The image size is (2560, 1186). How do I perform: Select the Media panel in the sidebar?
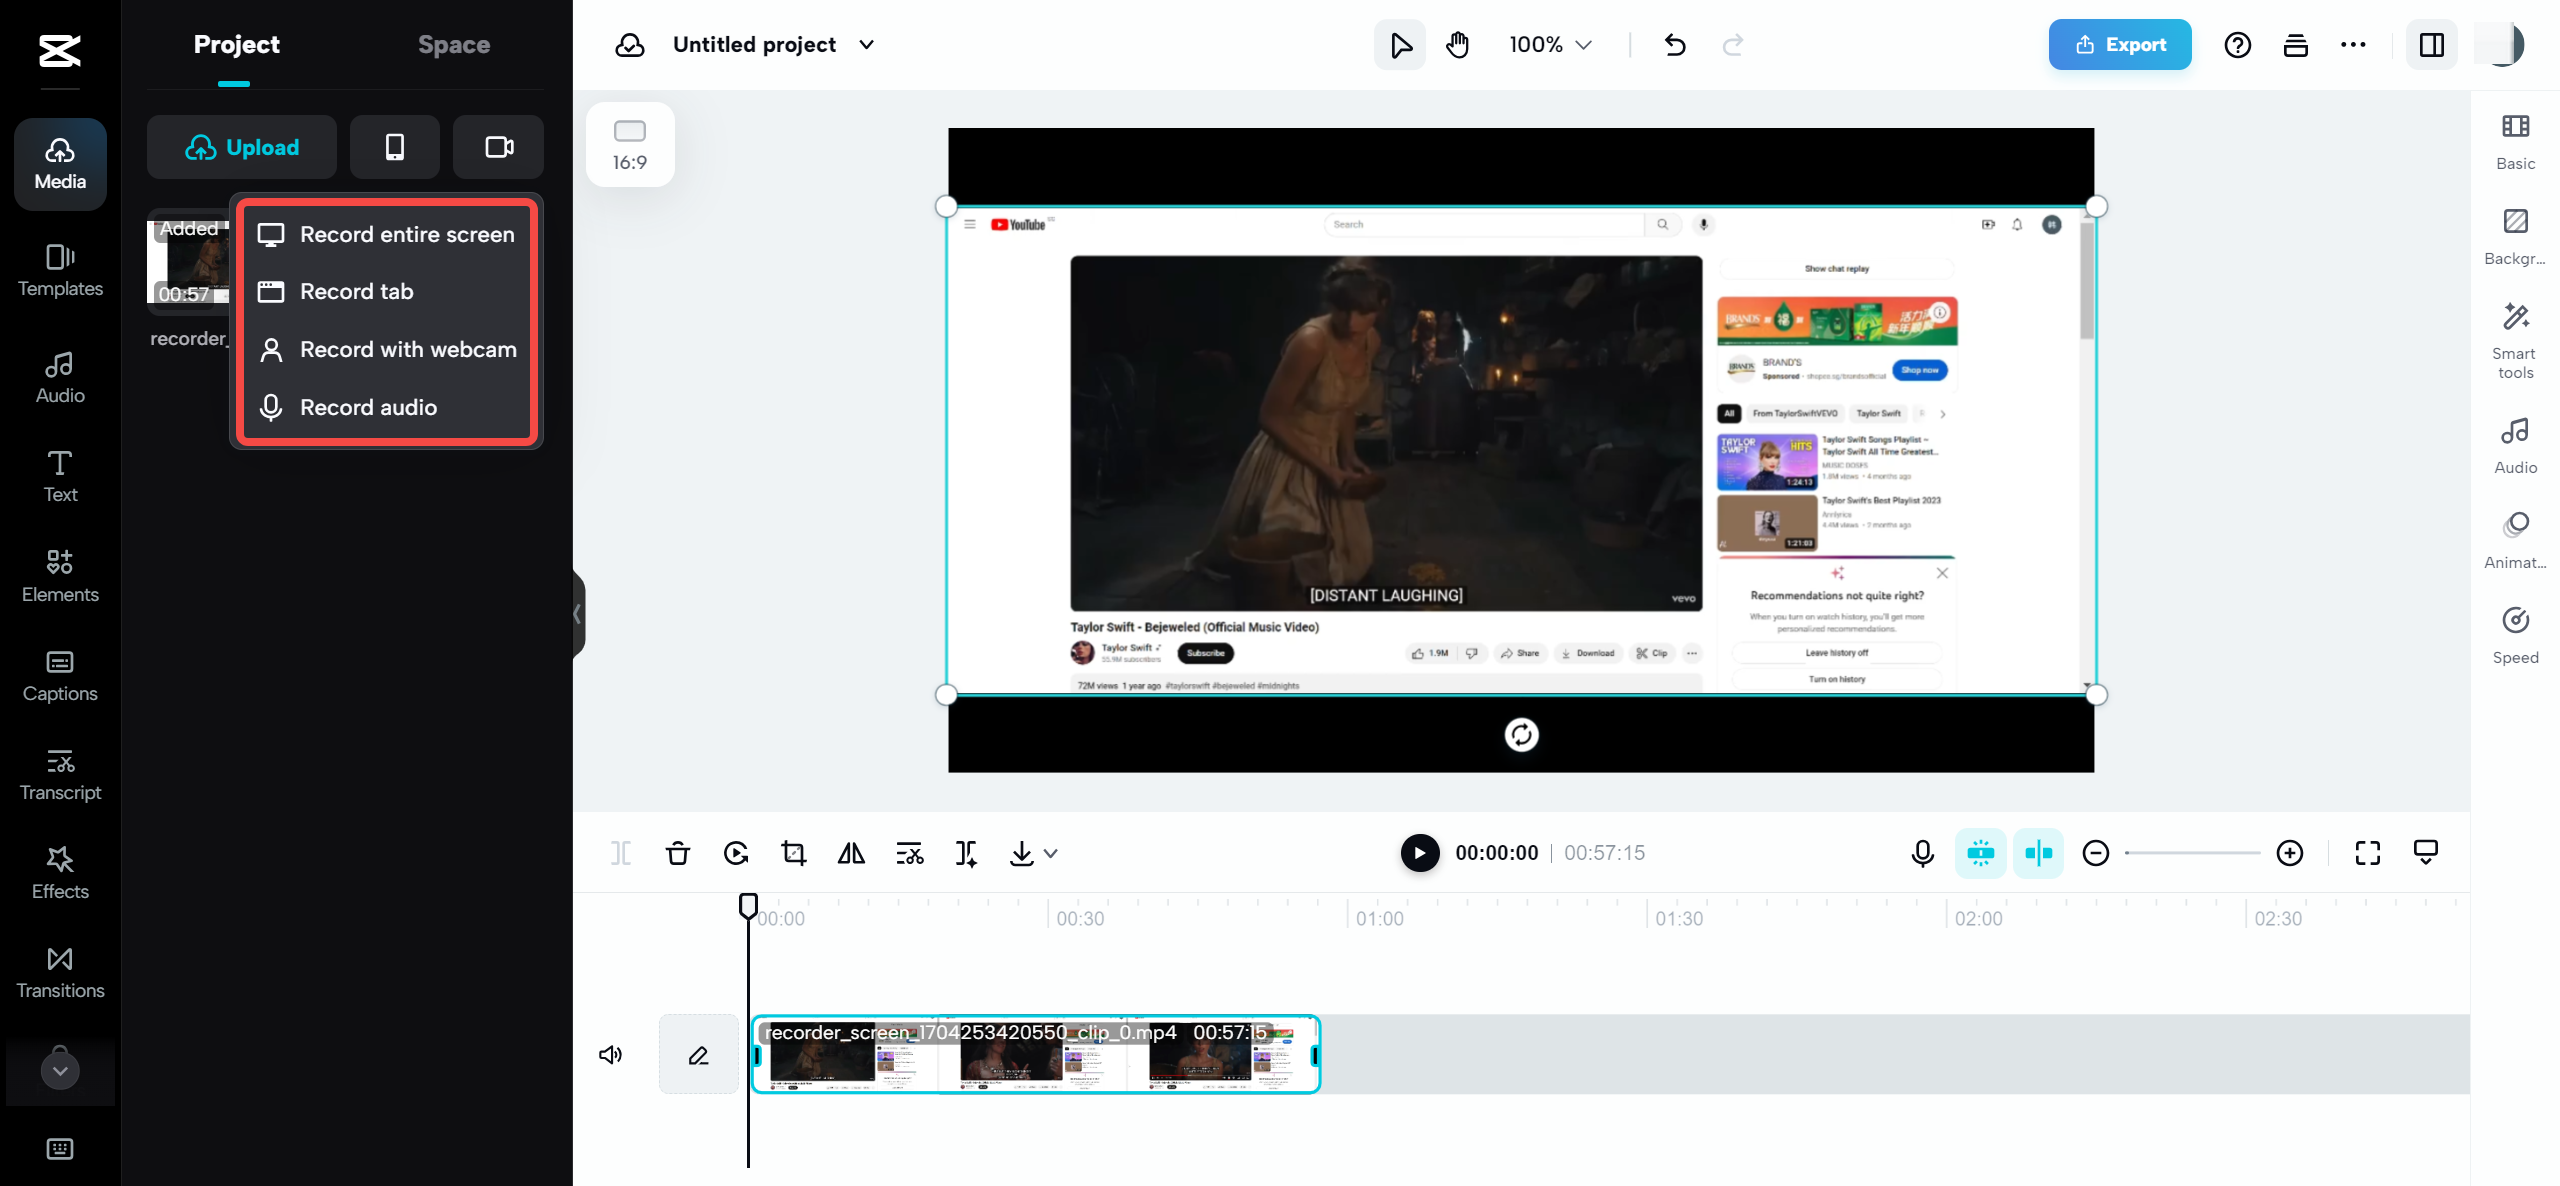point(59,163)
